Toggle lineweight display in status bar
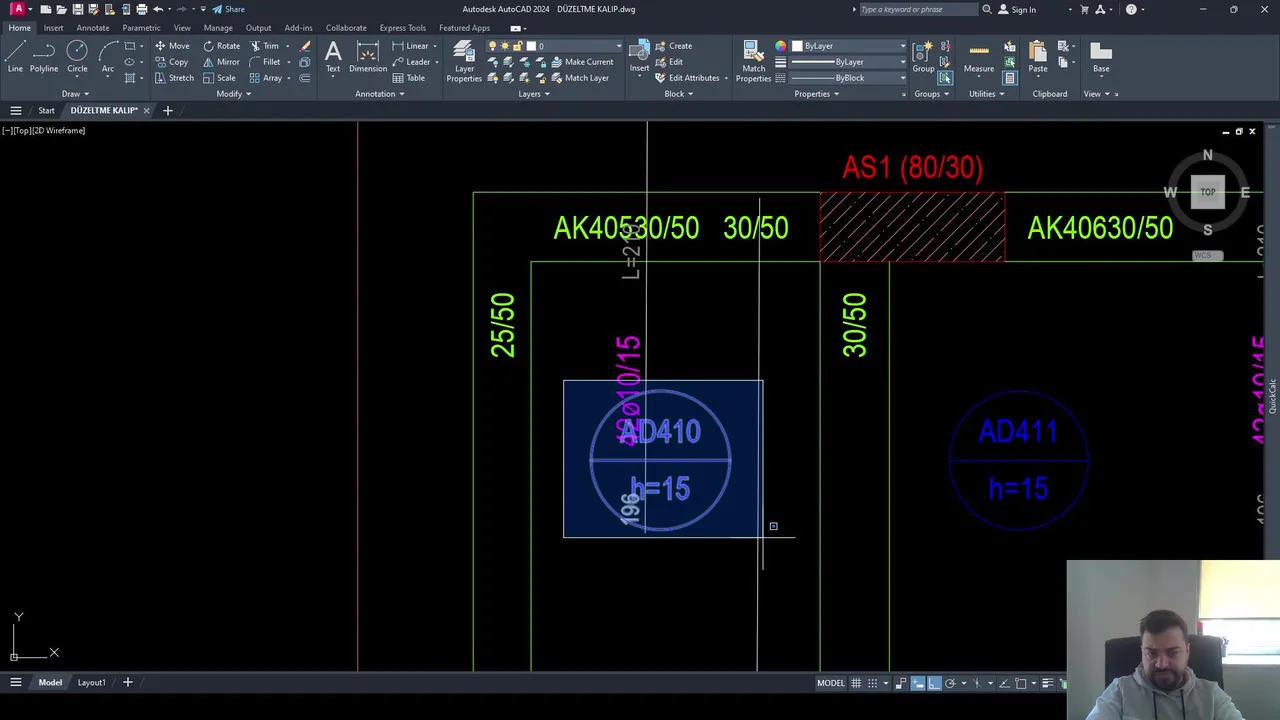This screenshot has width=1280, height=720. click(1047, 683)
